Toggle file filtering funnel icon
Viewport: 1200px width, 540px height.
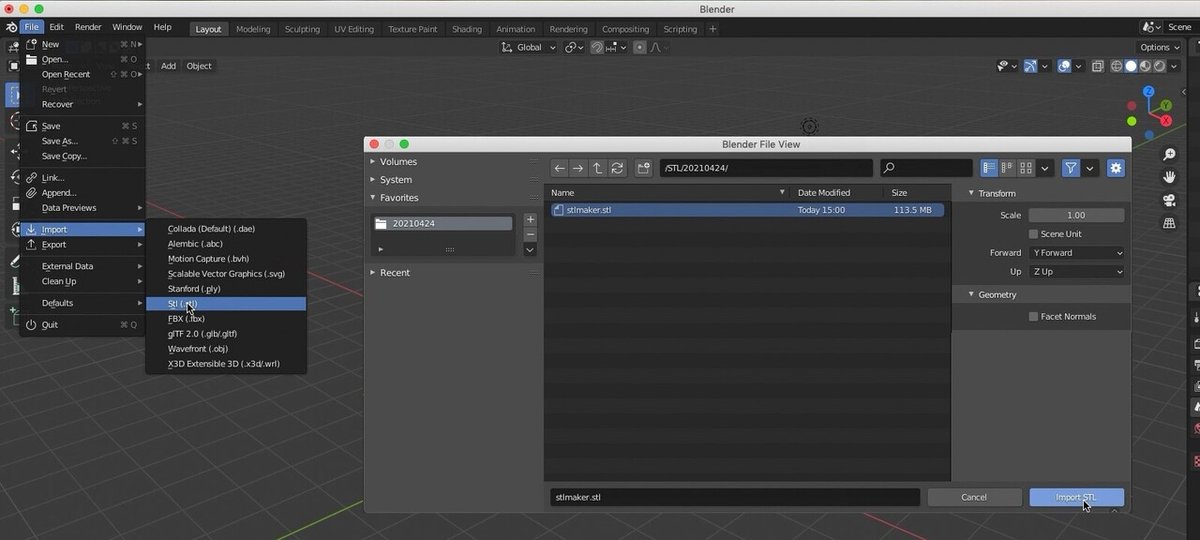pos(1071,168)
